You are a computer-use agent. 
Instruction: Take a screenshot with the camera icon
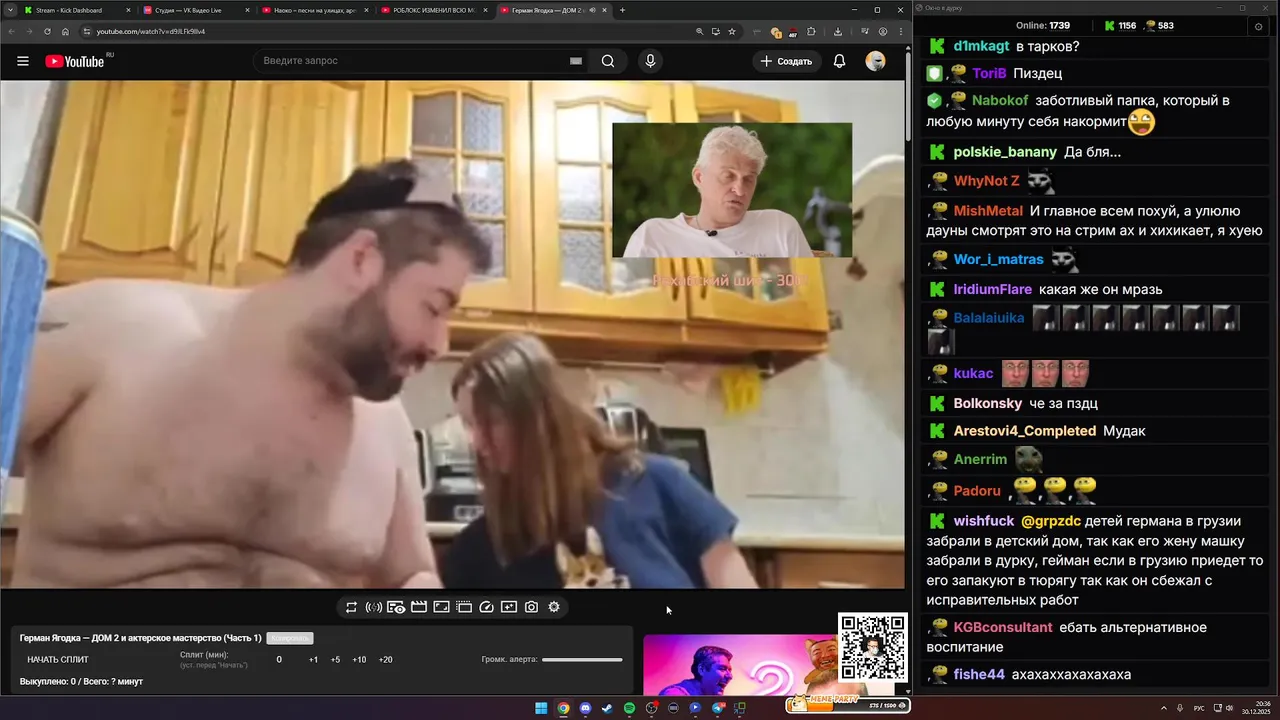(x=531, y=607)
